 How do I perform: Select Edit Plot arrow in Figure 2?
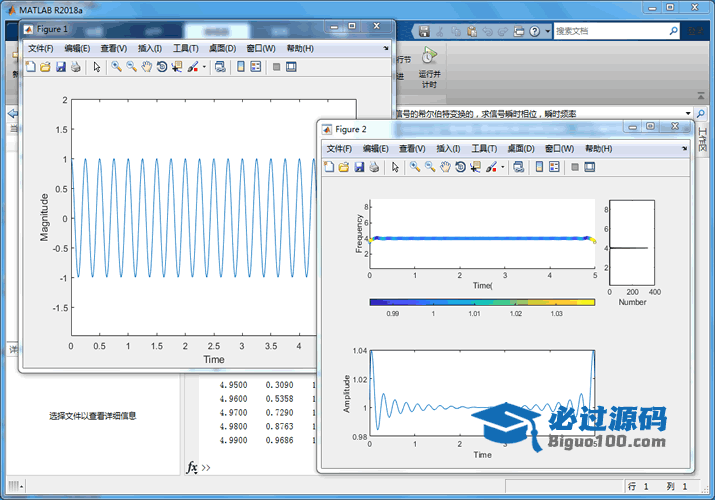(395, 167)
